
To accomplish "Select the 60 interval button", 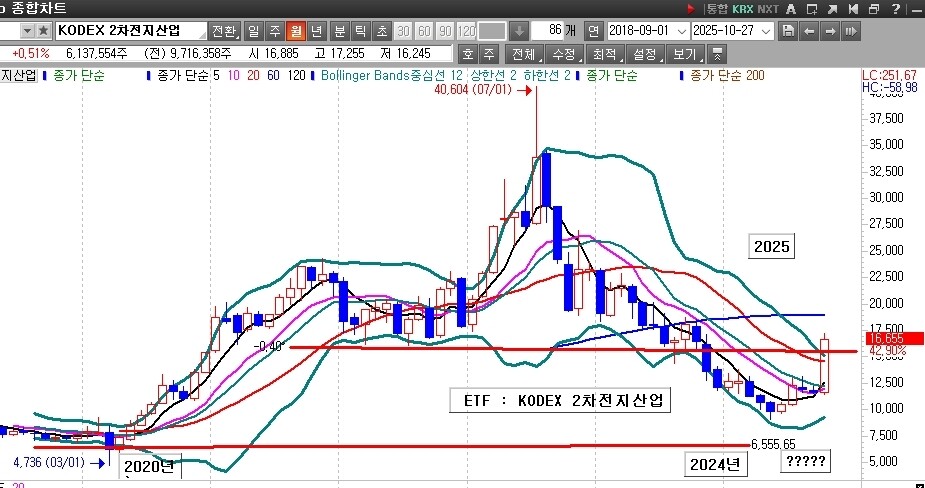I will 424,31.
